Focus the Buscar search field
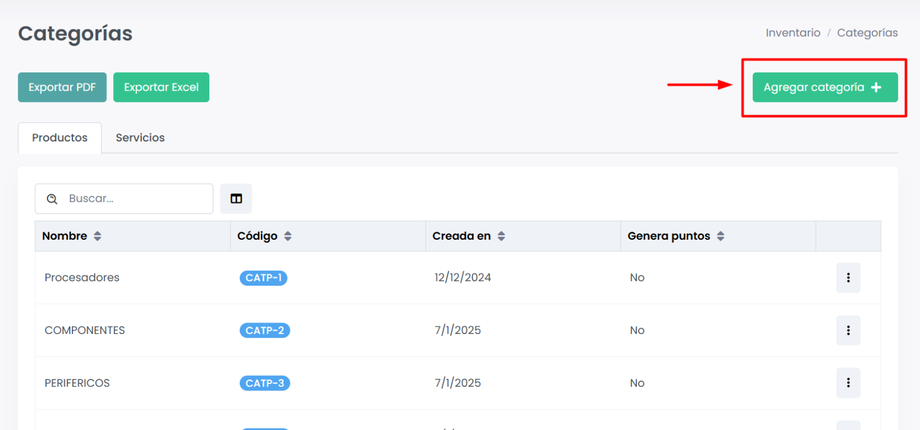 pos(135,199)
